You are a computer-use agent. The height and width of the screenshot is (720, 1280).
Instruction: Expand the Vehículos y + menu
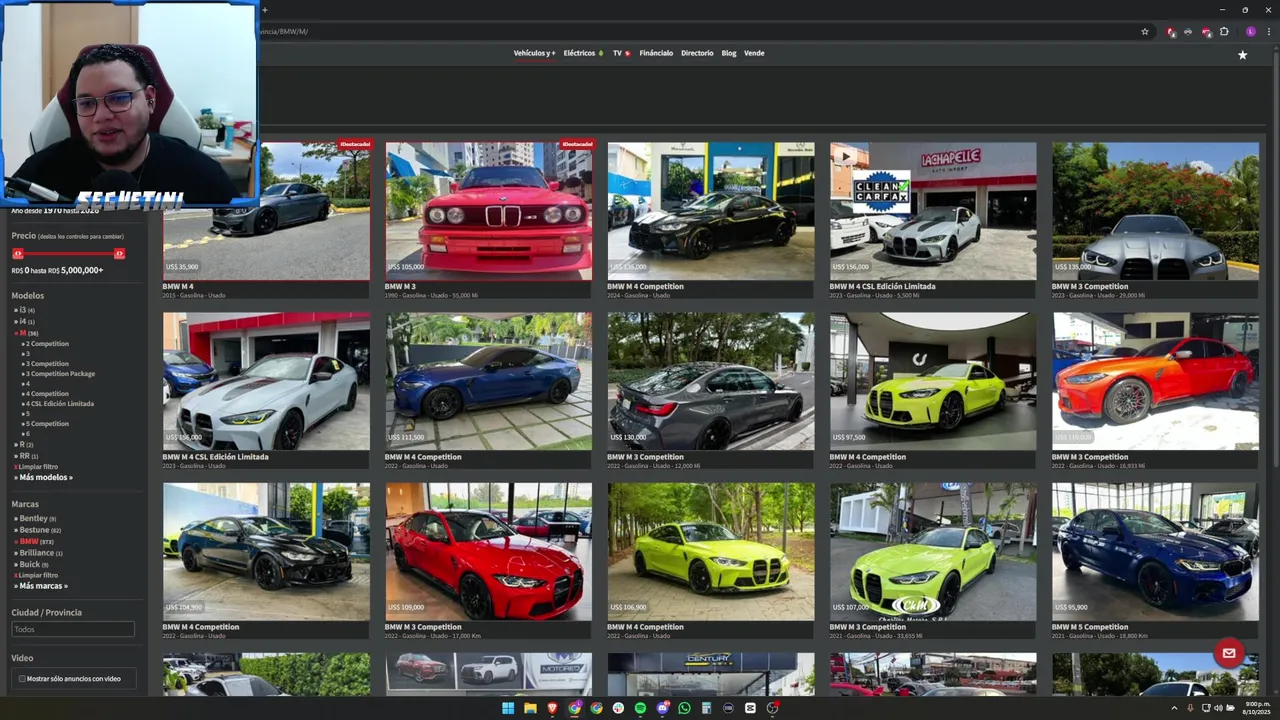(x=534, y=53)
